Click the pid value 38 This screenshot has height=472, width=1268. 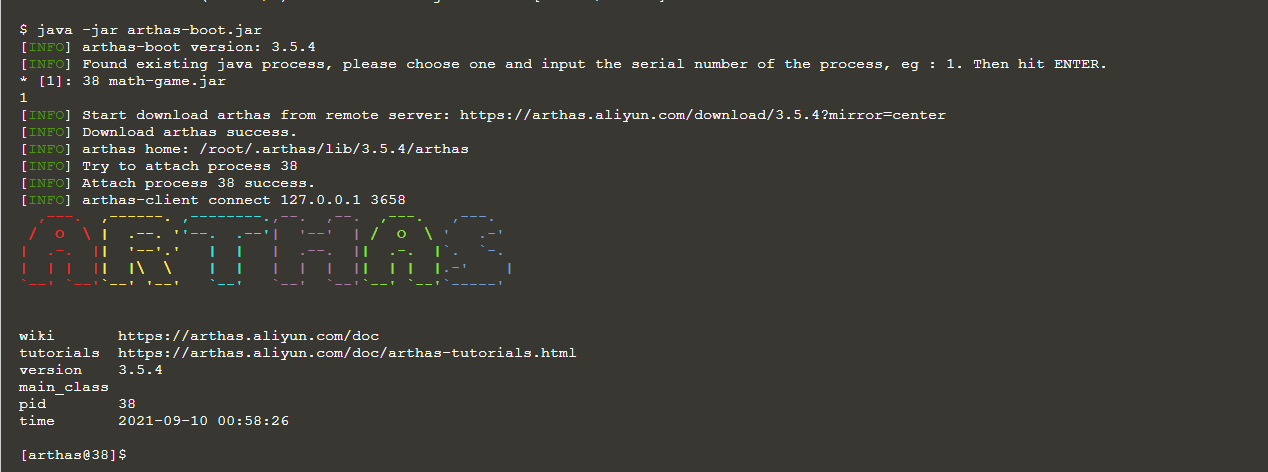pyautogui.click(x=127, y=404)
